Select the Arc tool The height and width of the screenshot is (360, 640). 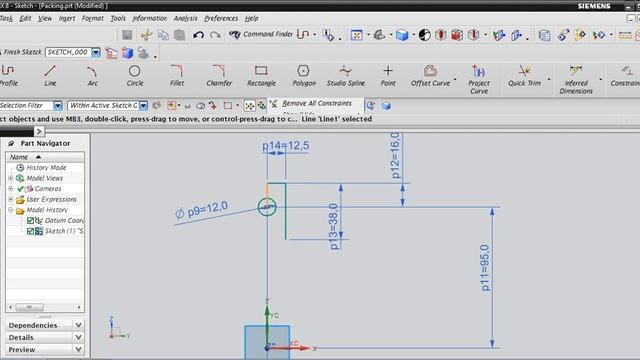point(92,76)
